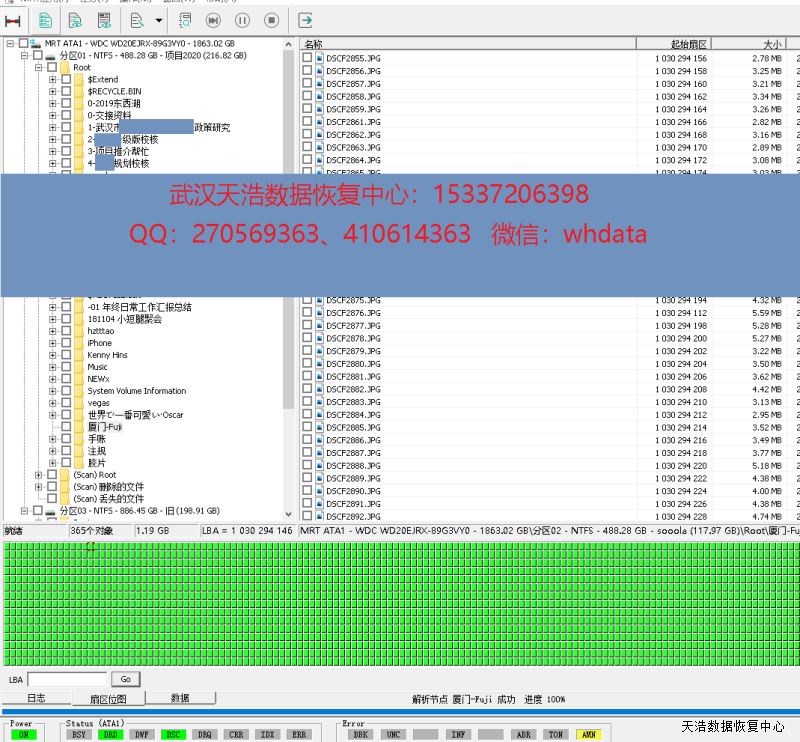Switch to the 数据 tab
Image resolution: width=800 pixels, height=742 pixels.
pos(180,698)
